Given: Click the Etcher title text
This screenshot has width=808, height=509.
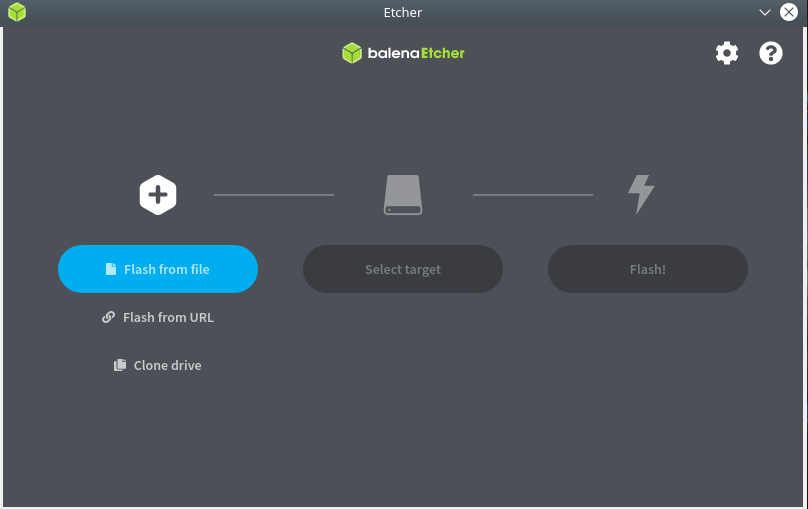Looking at the screenshot, I should coord(403,12).
